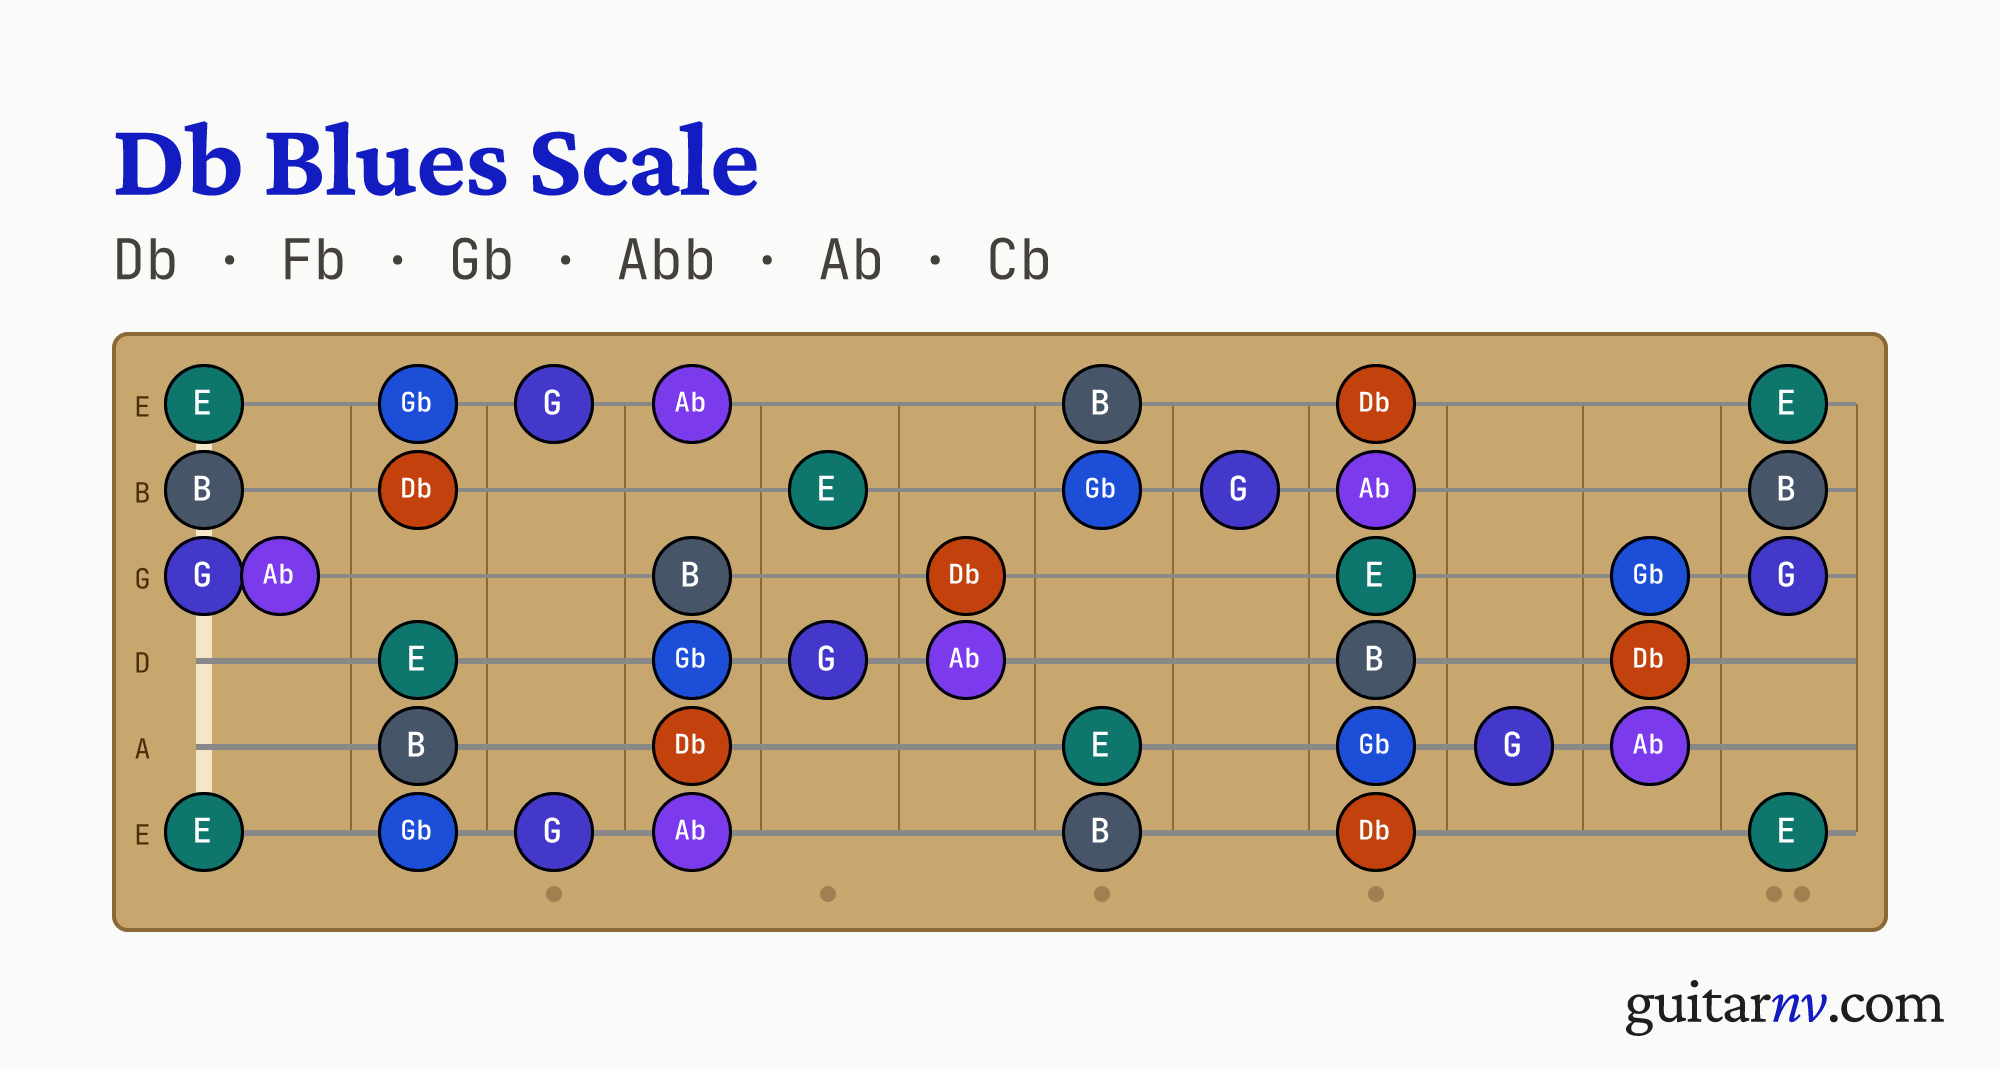2000x1068 pixels.
Task: Click the third fret inlay dot
Action: click(x=554, y=894)
